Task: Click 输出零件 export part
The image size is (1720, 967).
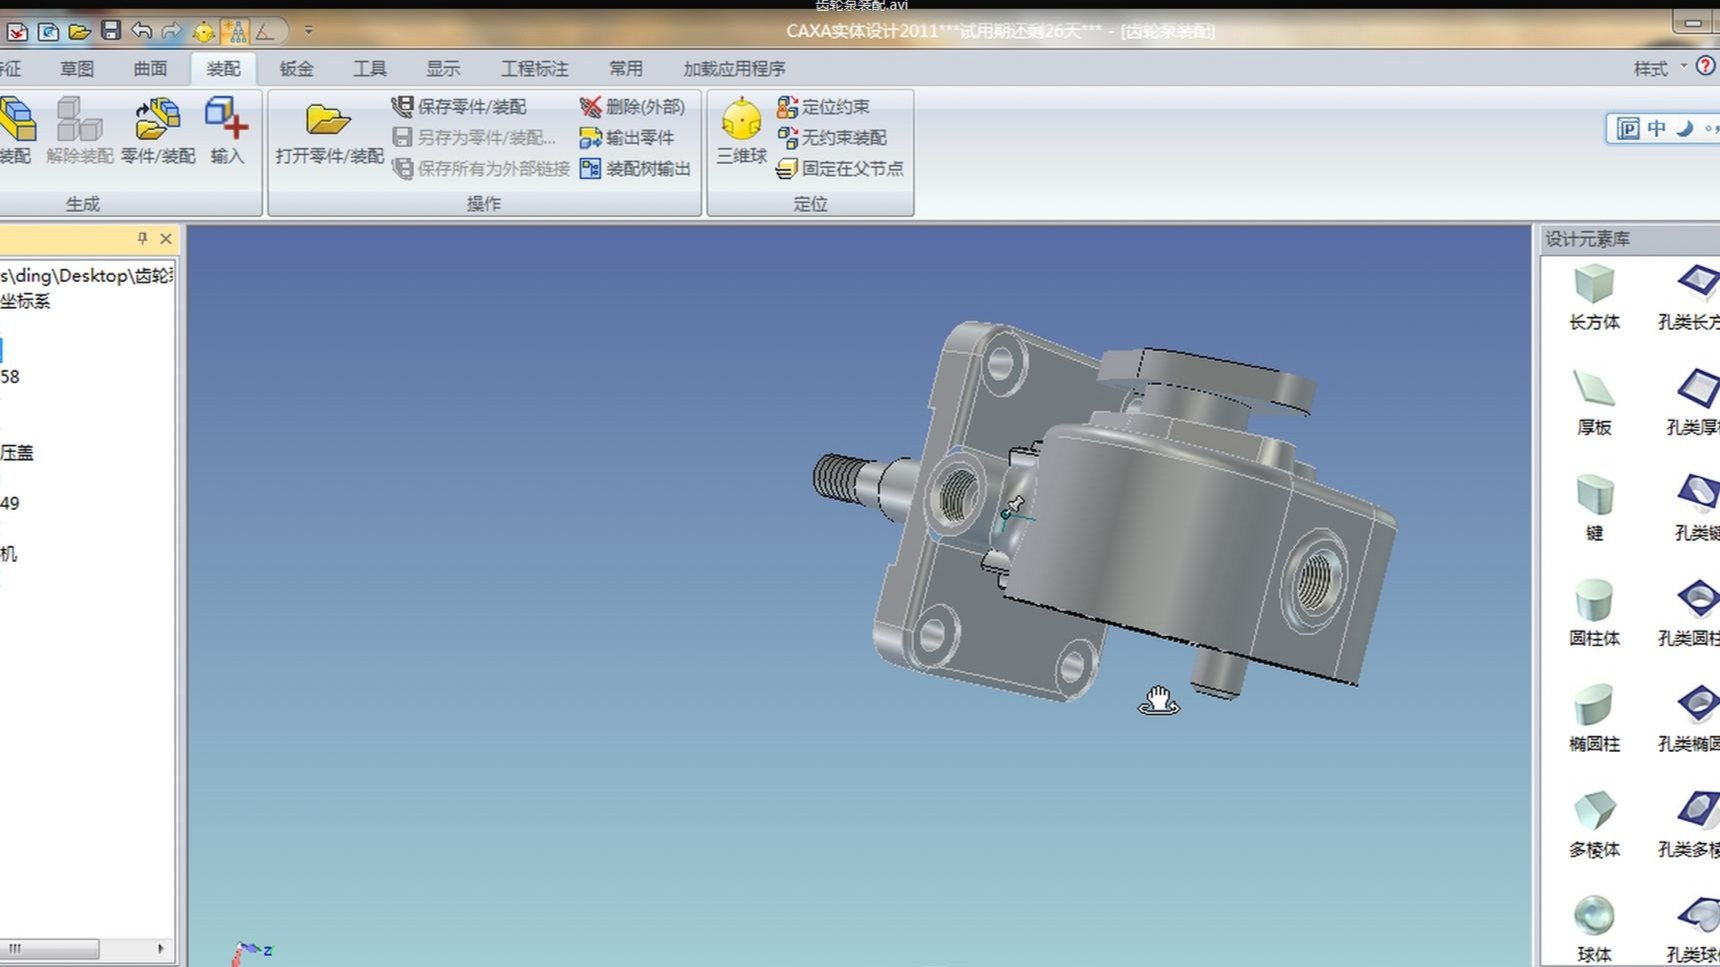Action: [627, 137]
